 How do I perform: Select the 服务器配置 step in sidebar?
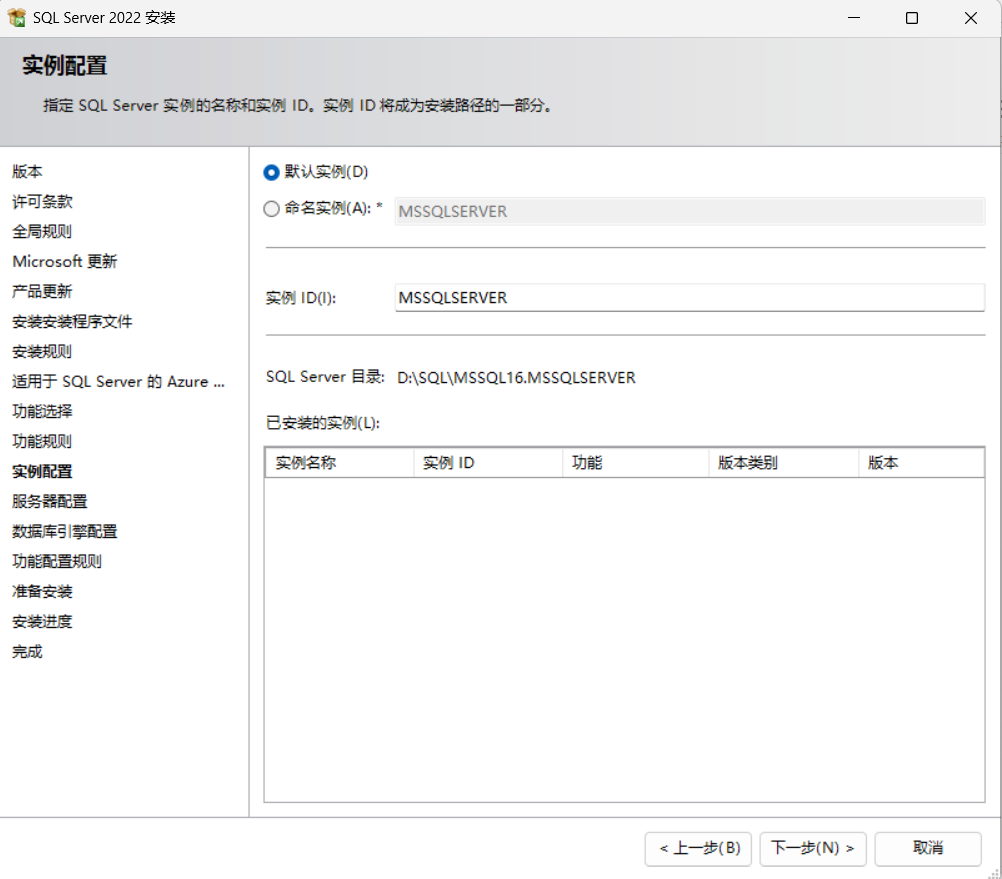tap(50, 502)
